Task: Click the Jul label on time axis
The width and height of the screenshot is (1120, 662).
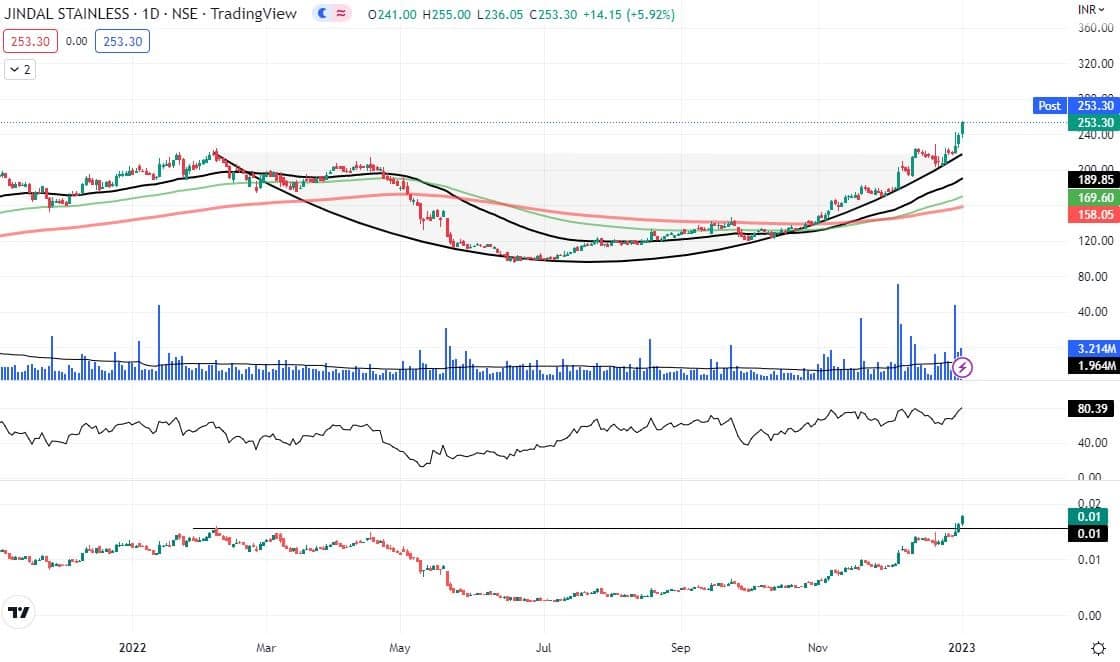Action: pos(545,648)
